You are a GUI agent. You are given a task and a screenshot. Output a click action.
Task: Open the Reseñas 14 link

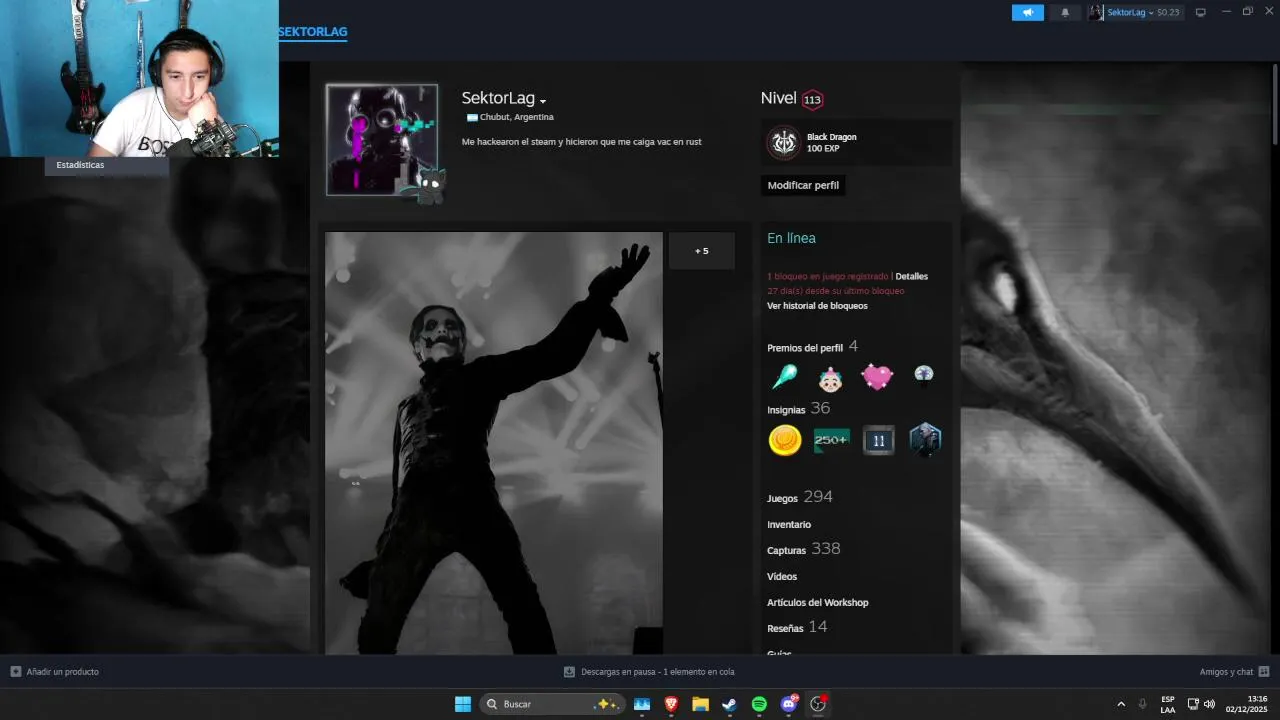click(x=797, y=627)
